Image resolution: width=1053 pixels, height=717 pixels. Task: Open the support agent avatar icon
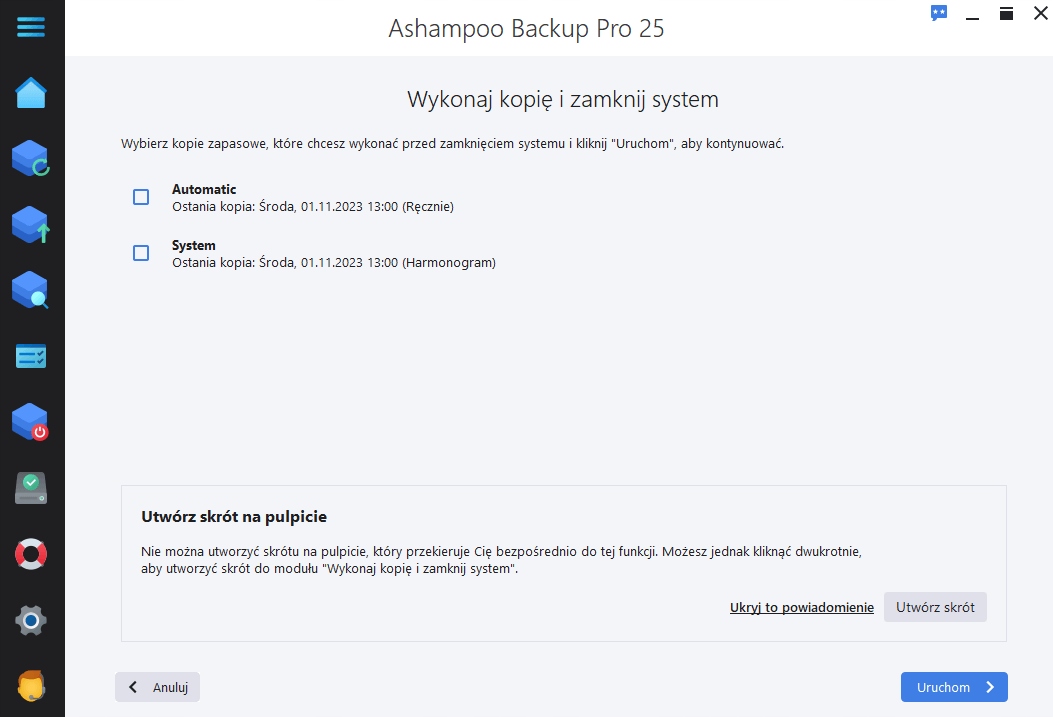31,686
